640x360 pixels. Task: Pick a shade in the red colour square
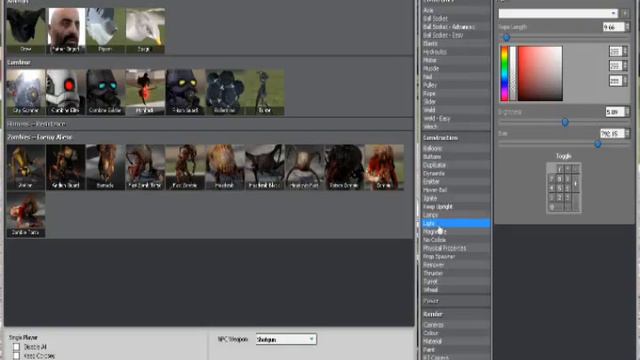[x=540, y=73]
